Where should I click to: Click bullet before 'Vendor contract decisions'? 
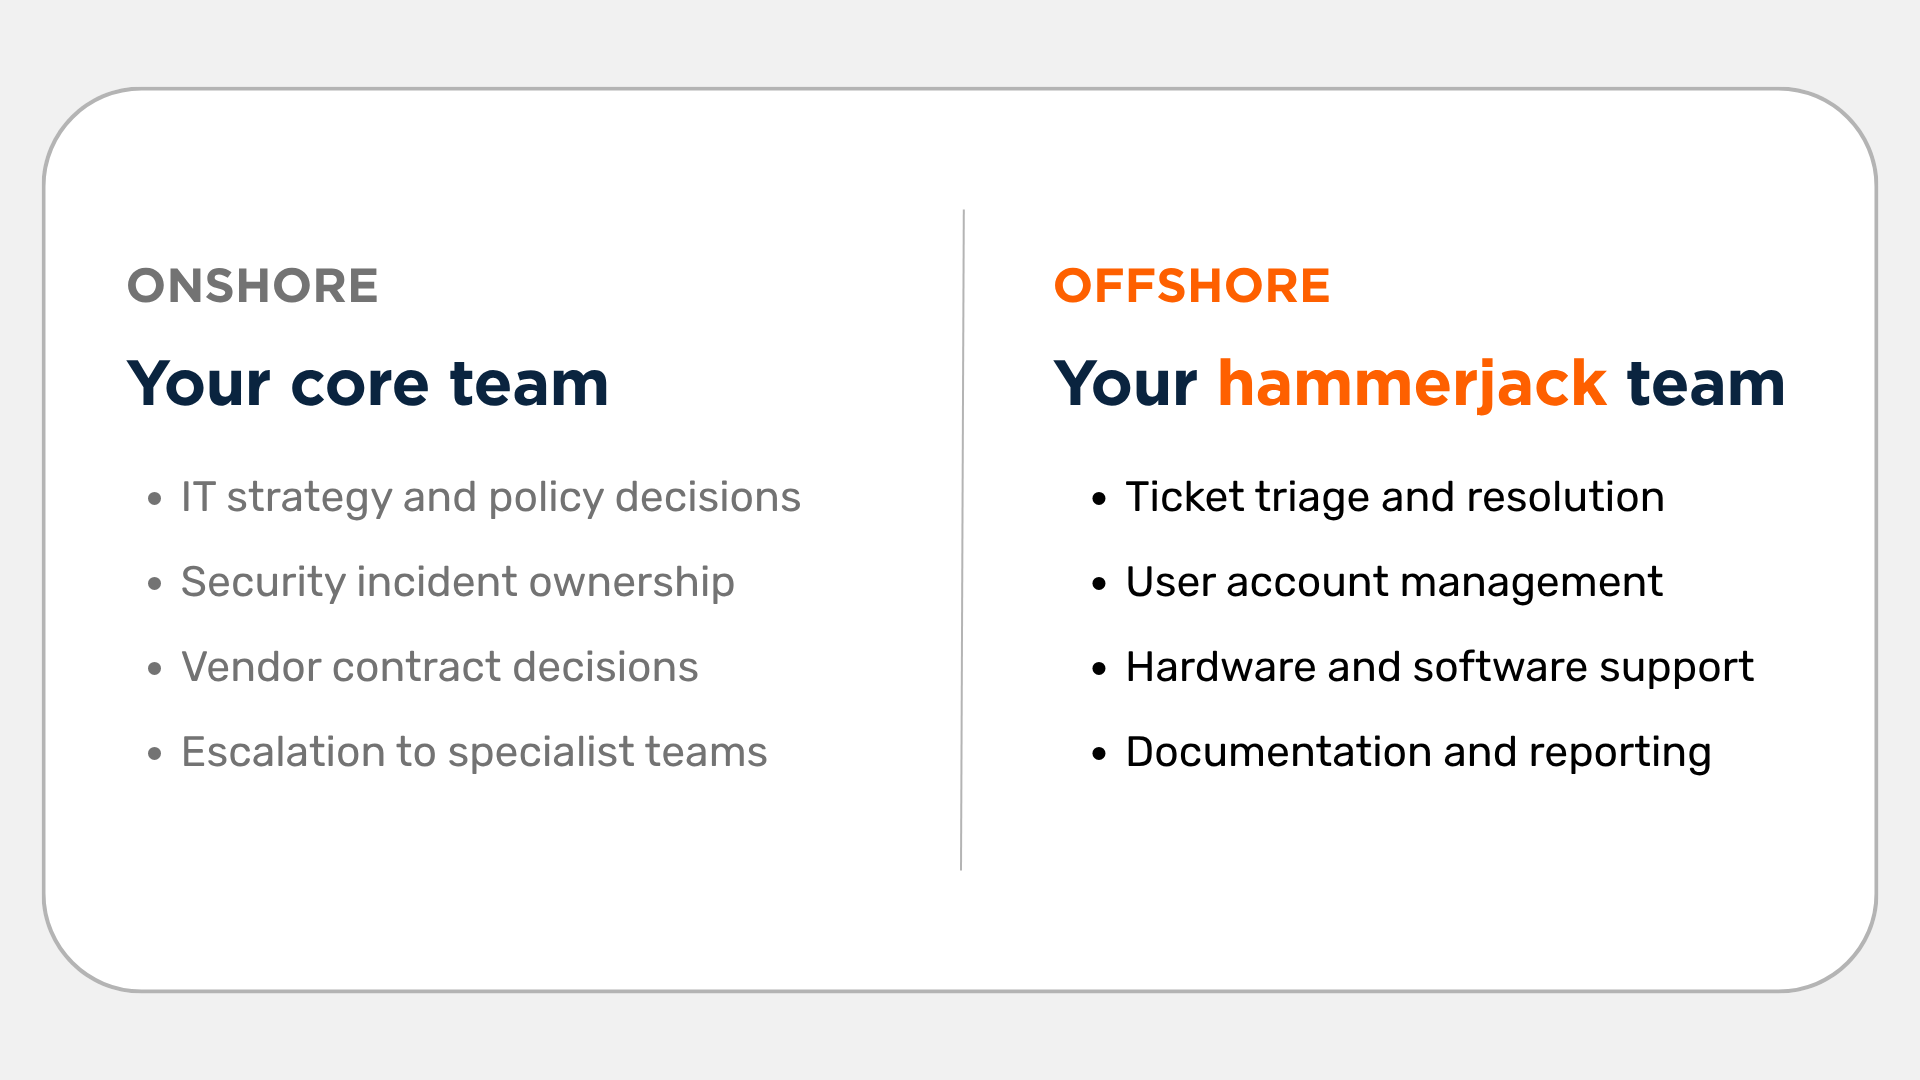tap(155, 668)
